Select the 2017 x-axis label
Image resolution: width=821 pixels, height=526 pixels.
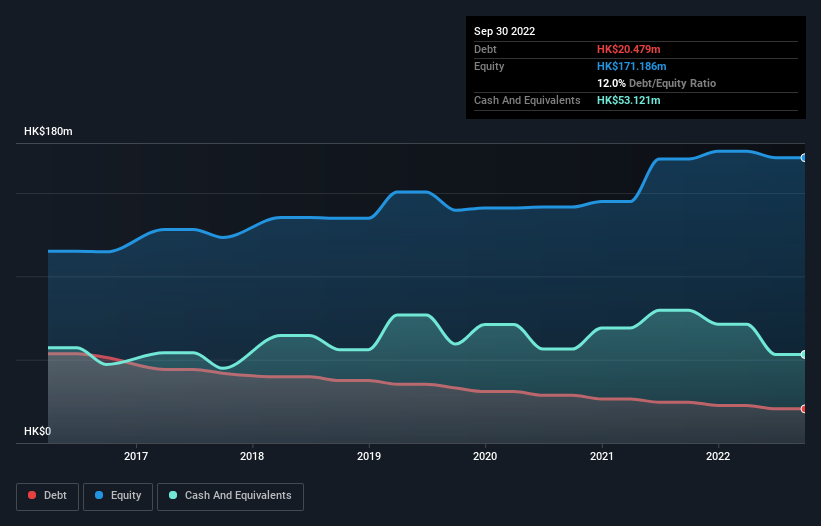(136, 456)
